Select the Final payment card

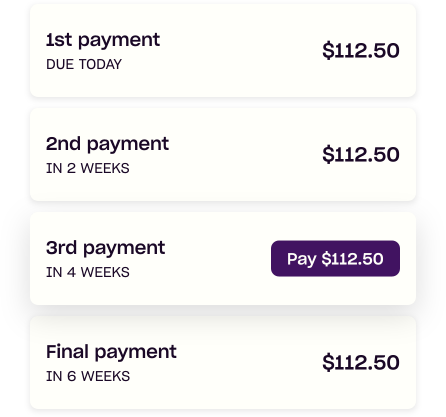click(223, 362)
